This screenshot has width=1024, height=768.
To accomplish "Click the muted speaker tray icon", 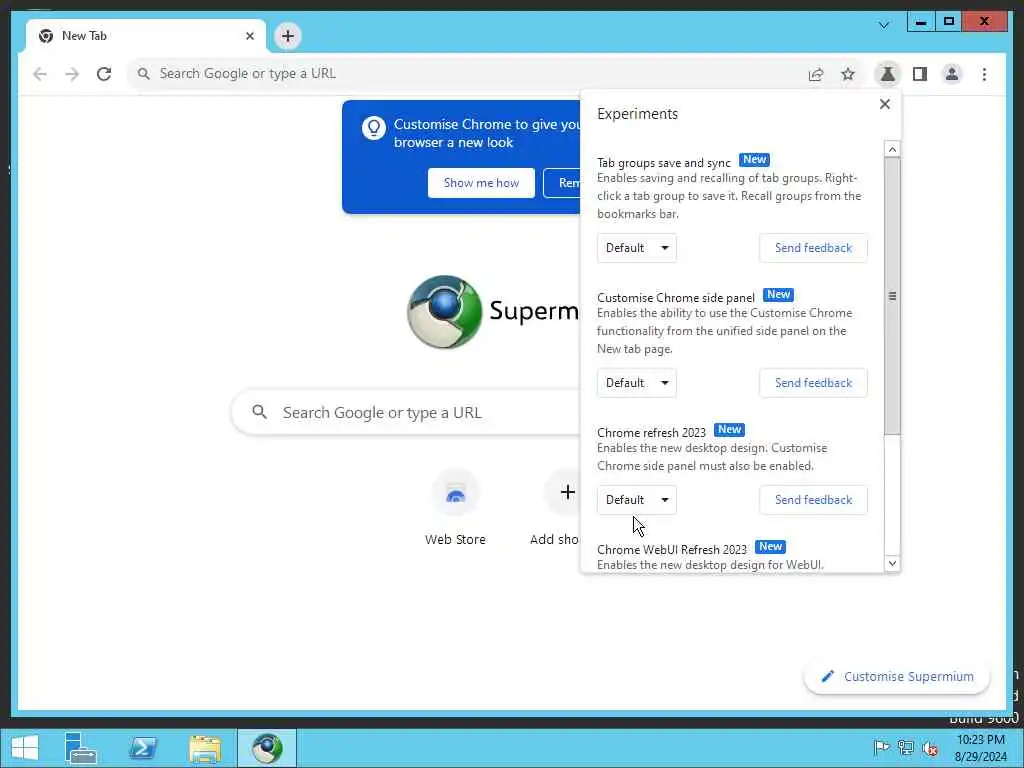I will [930, 748].
